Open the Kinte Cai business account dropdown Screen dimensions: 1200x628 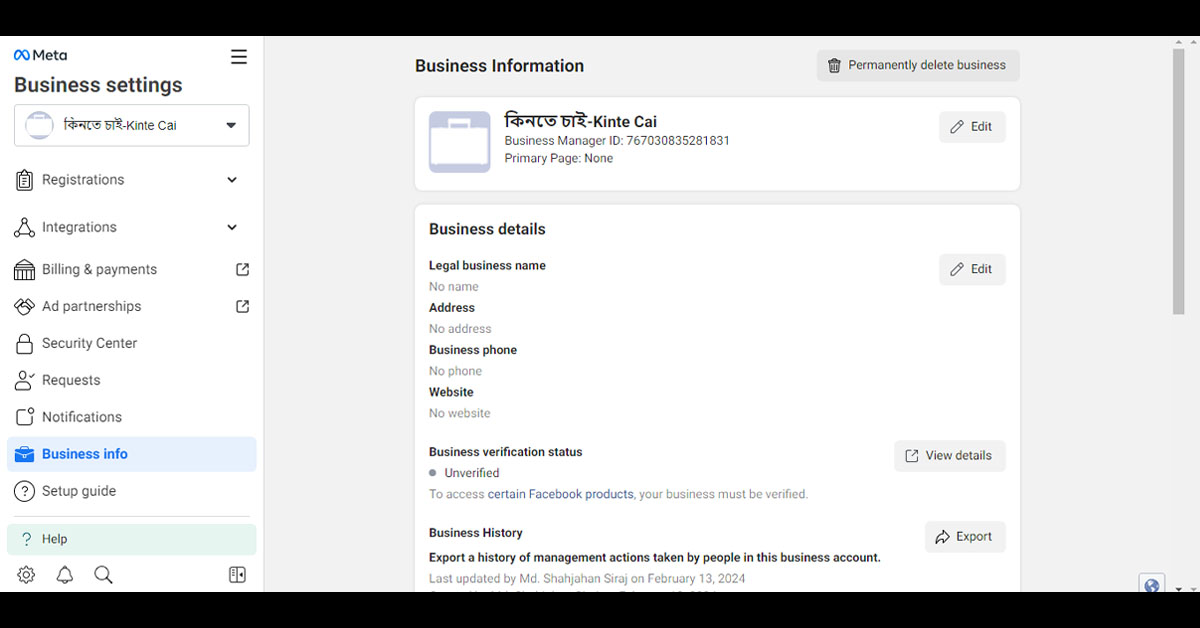click(132, 126)
